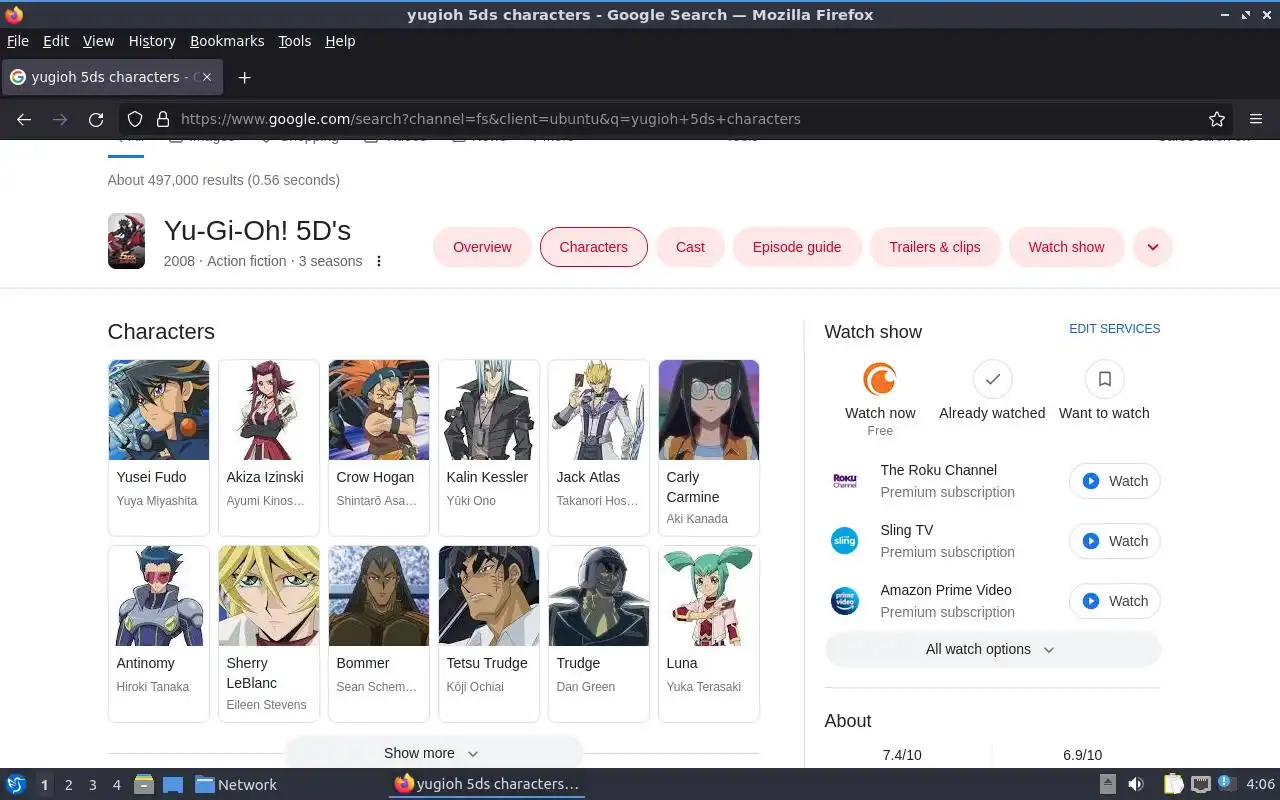This screenshot has height=800, width=1280.
Task: Select the Episode guide chip
Action: 797,247
